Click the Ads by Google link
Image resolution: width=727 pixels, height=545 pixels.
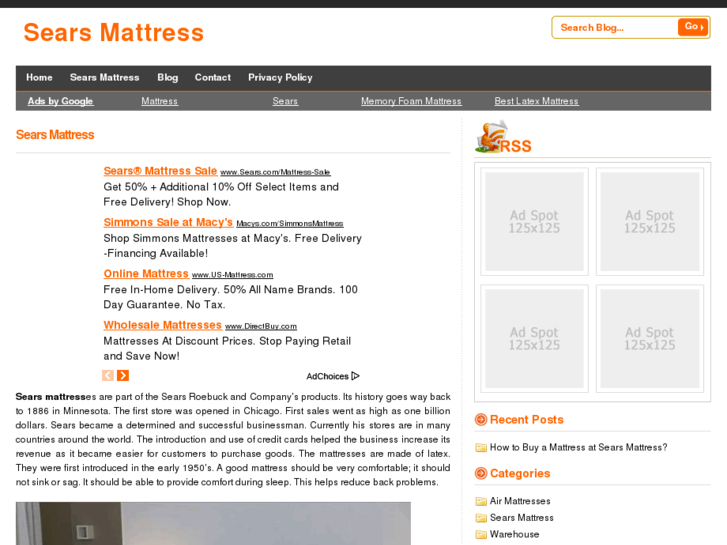pyautogui.click(x=60, y=101)
